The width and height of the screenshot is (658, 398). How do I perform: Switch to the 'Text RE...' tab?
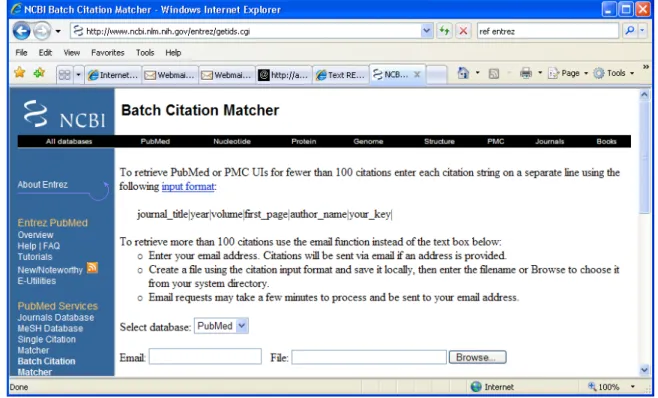(341, 75)
